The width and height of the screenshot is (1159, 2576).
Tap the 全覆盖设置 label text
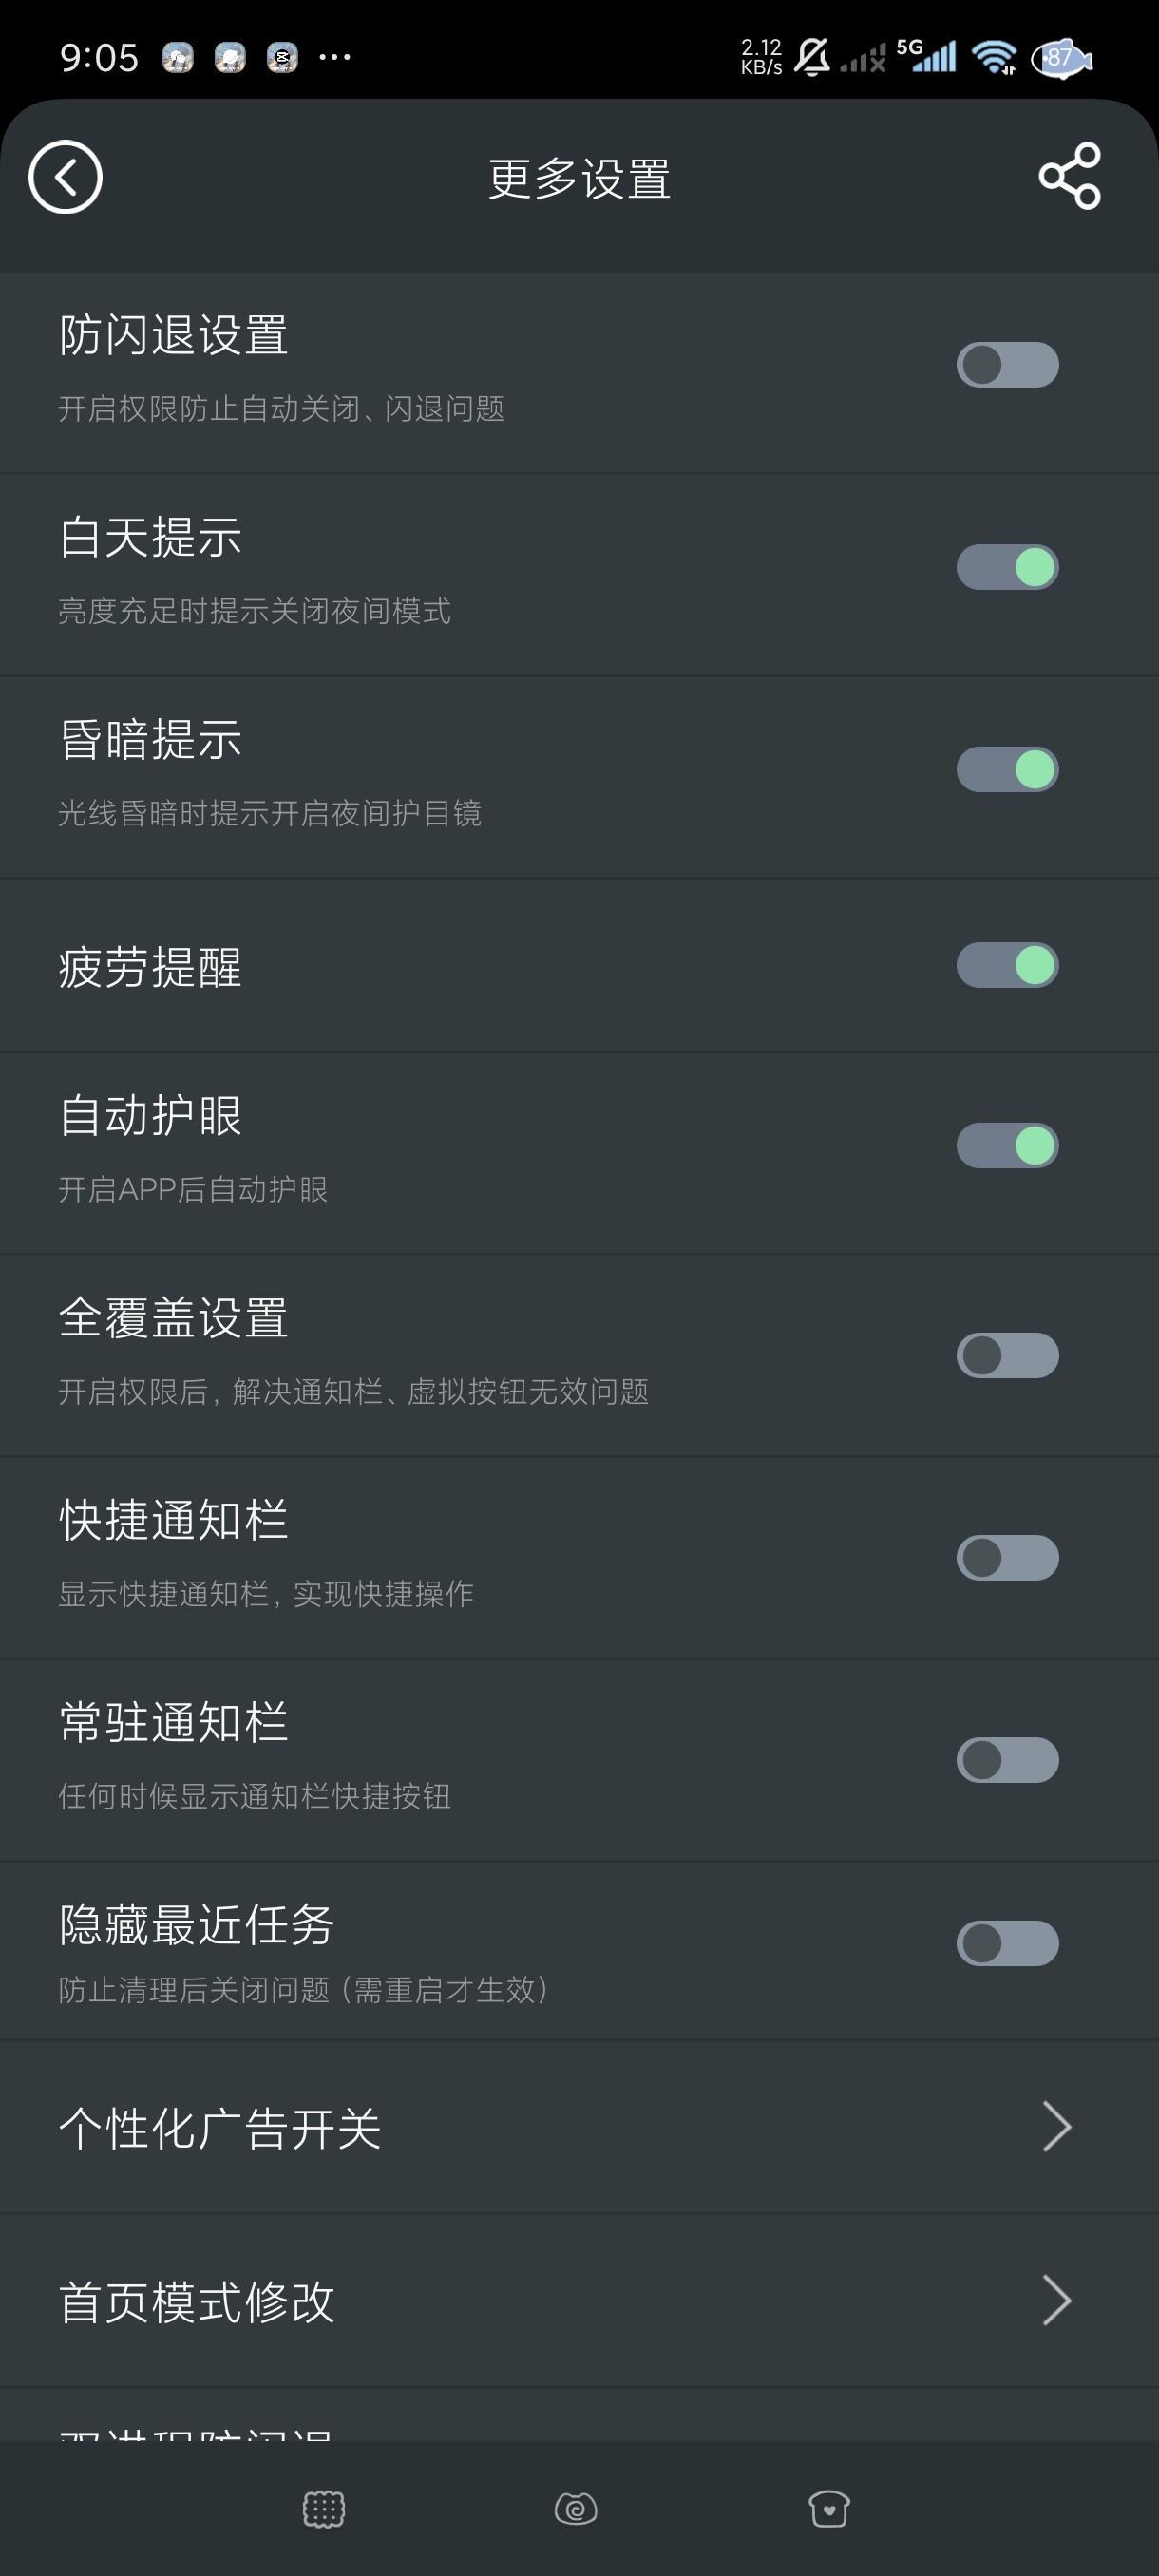tap(174, 1318)
